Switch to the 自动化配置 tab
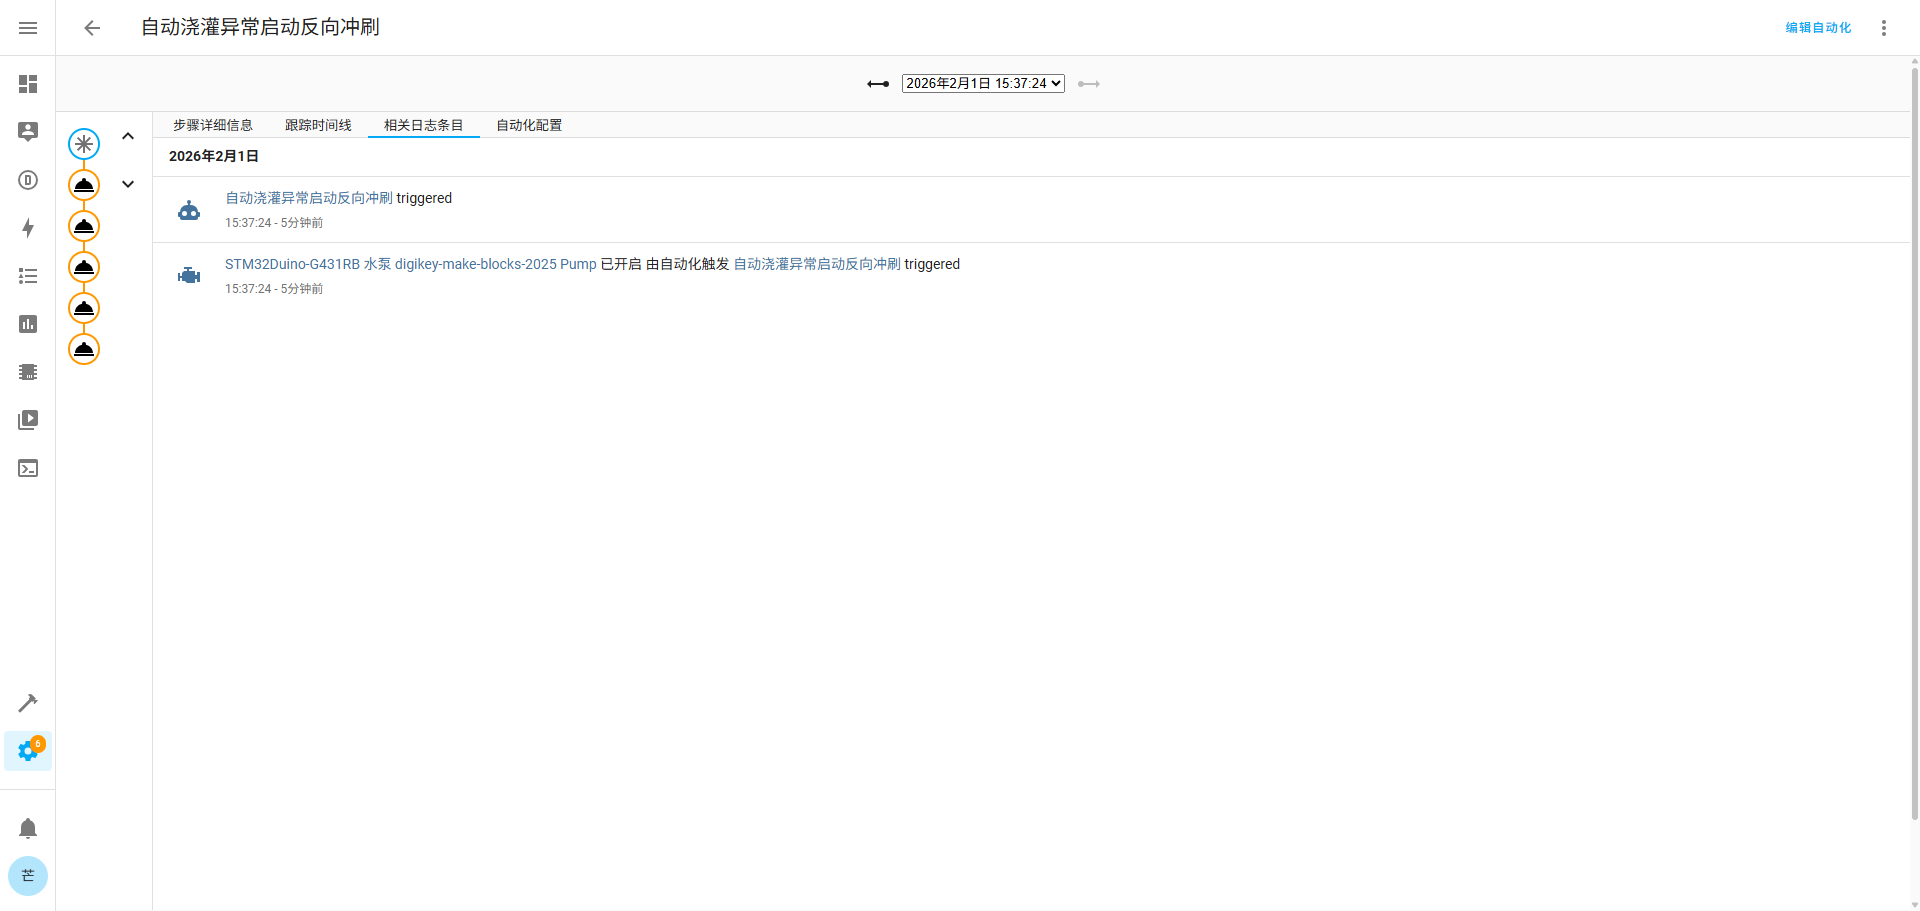The height and width of the screenshot is (911, 1920). tap(529, 125)
